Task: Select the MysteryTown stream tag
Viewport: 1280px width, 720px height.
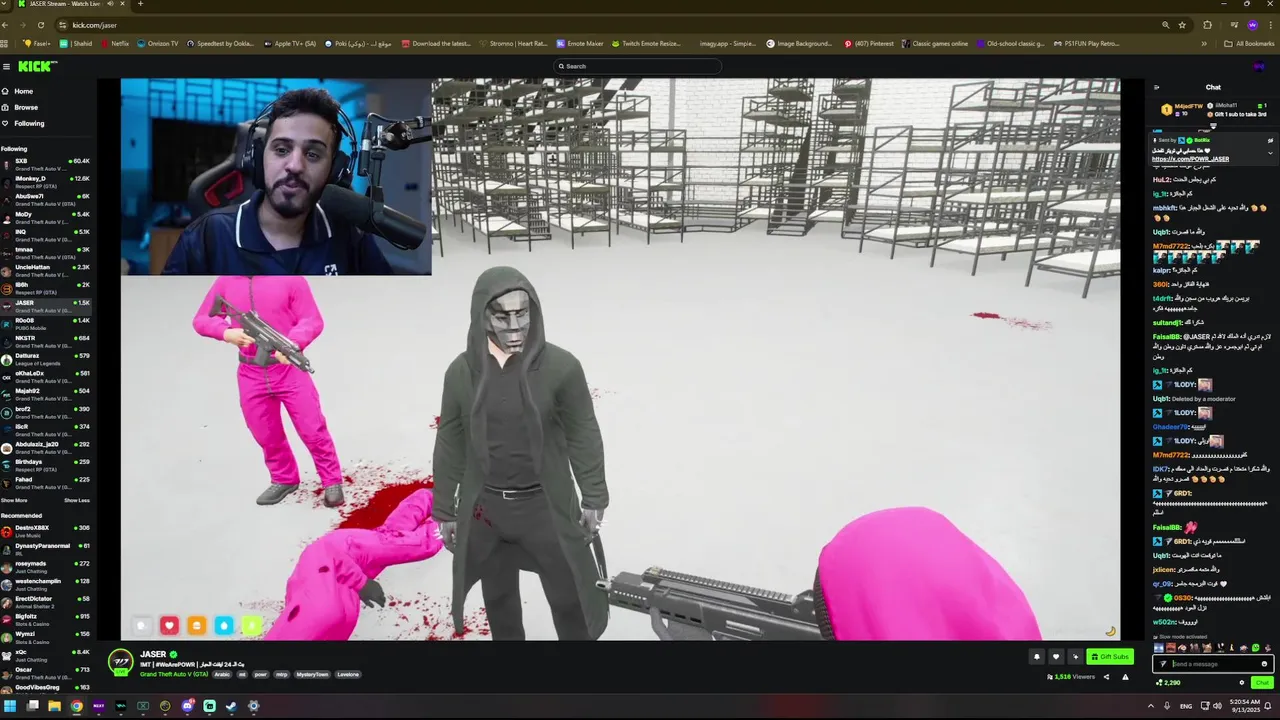Action: tap(312, 674)
